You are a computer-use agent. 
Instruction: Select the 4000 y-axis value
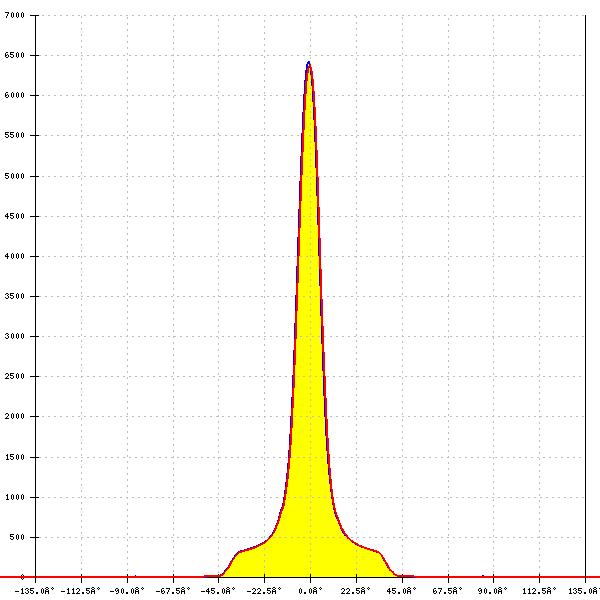click(x=15, y=256)
